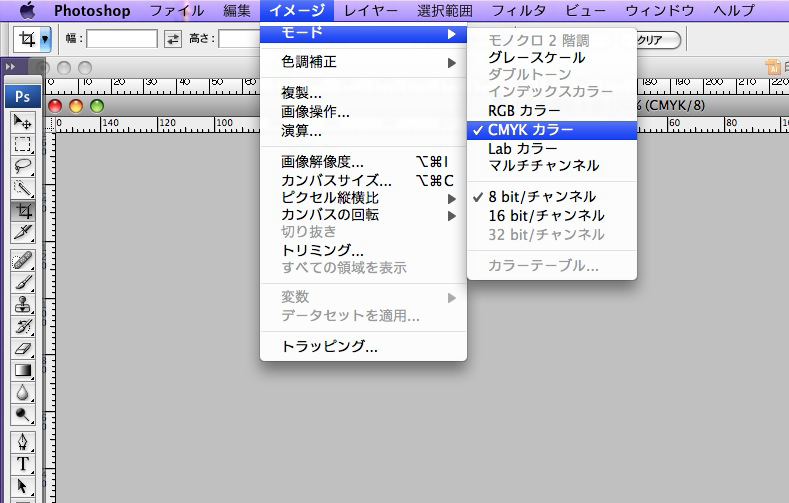This screenshot has height=503, width=789.
Task: Open Crop tool preset picker dropdown
Action: (45, 39)
